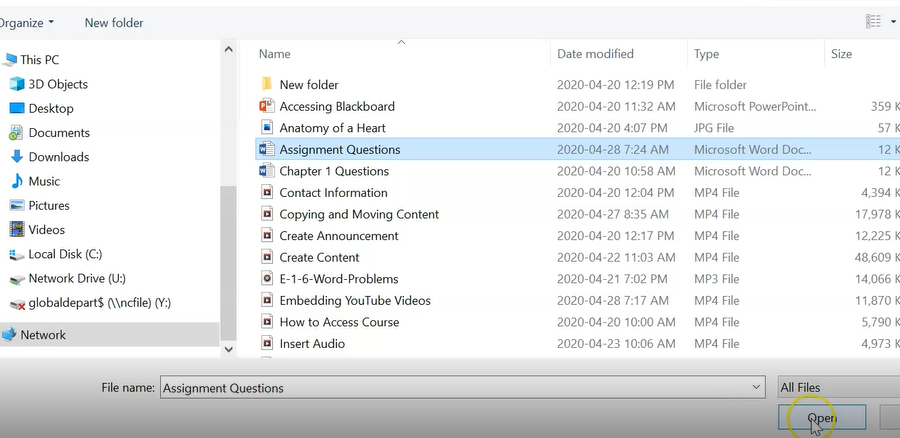Viewport: 900px width, 438px height.
Task: Click MP4 icon for Create Content
Action: pyautogui.click(x=266, y=257)
